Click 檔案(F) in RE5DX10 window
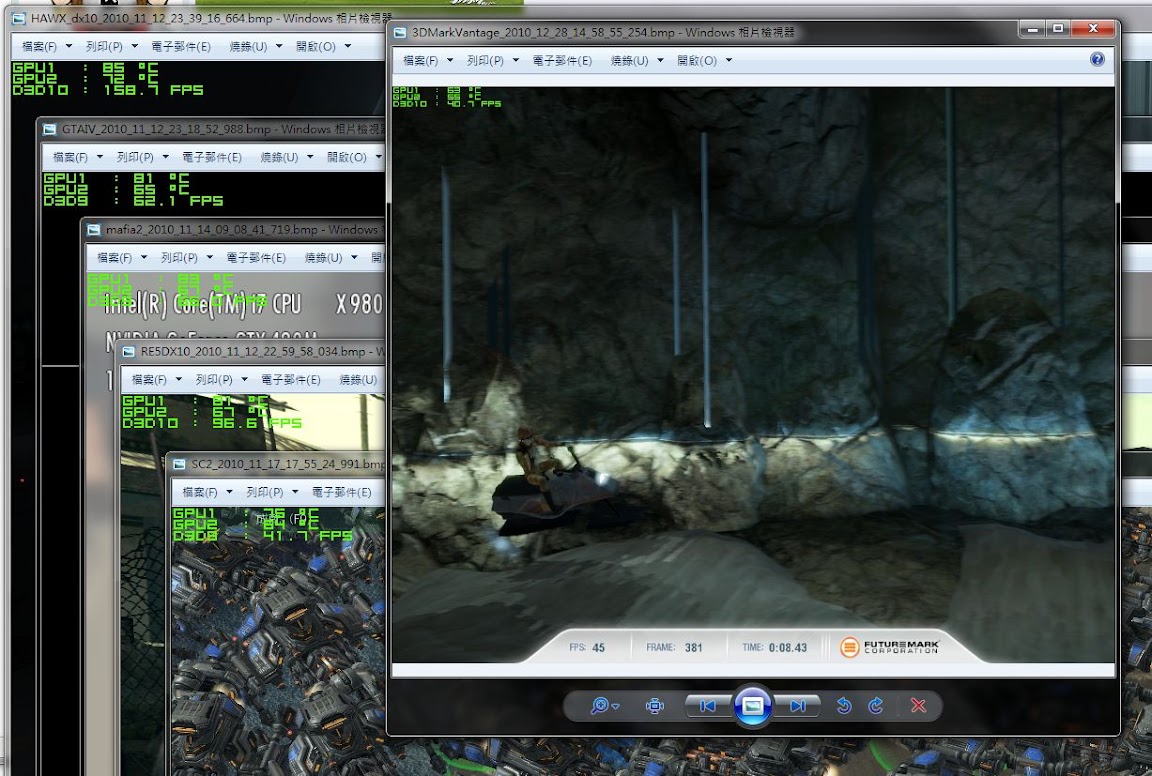 (x=149, y=380)
